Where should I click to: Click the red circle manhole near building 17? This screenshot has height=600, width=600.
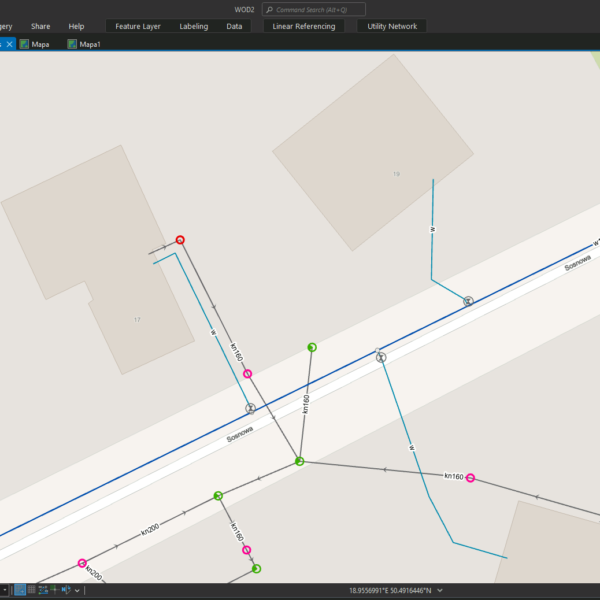[x=180, y=240]
